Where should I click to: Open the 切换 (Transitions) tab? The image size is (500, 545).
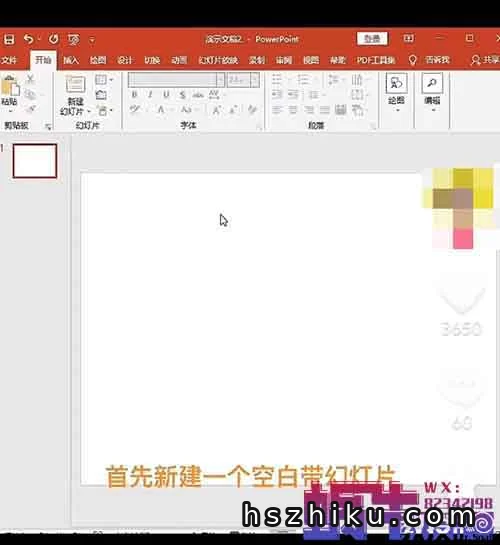point(152,60)
